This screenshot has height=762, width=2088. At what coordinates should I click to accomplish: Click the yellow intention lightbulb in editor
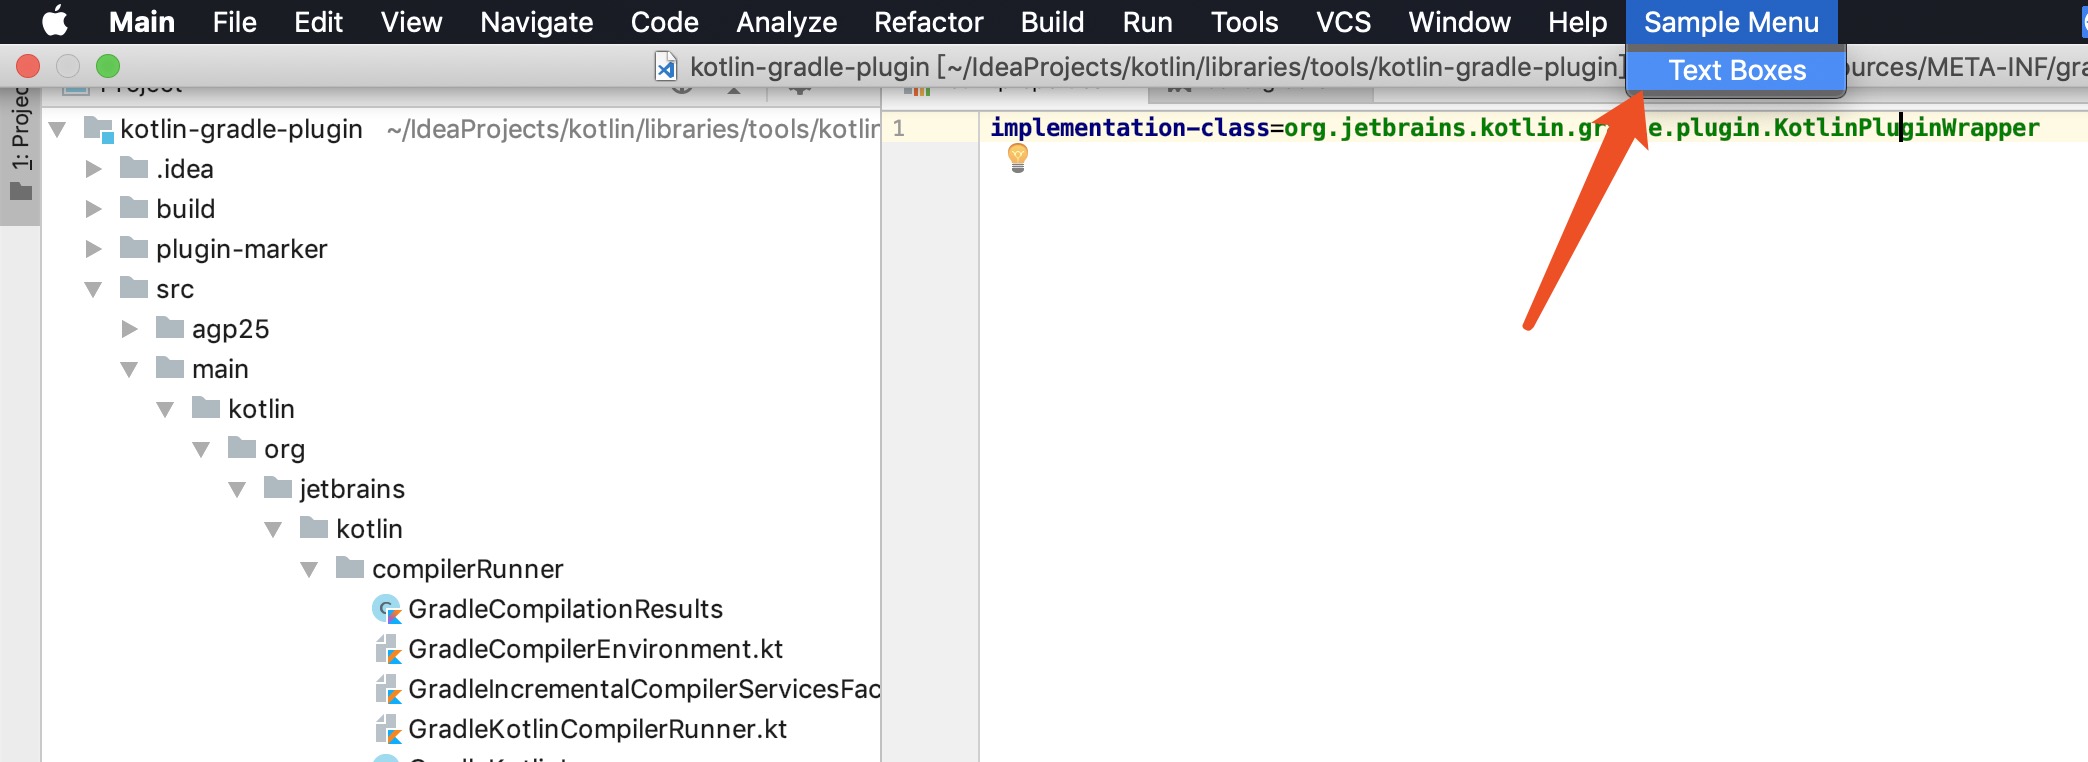point(1017,156)
